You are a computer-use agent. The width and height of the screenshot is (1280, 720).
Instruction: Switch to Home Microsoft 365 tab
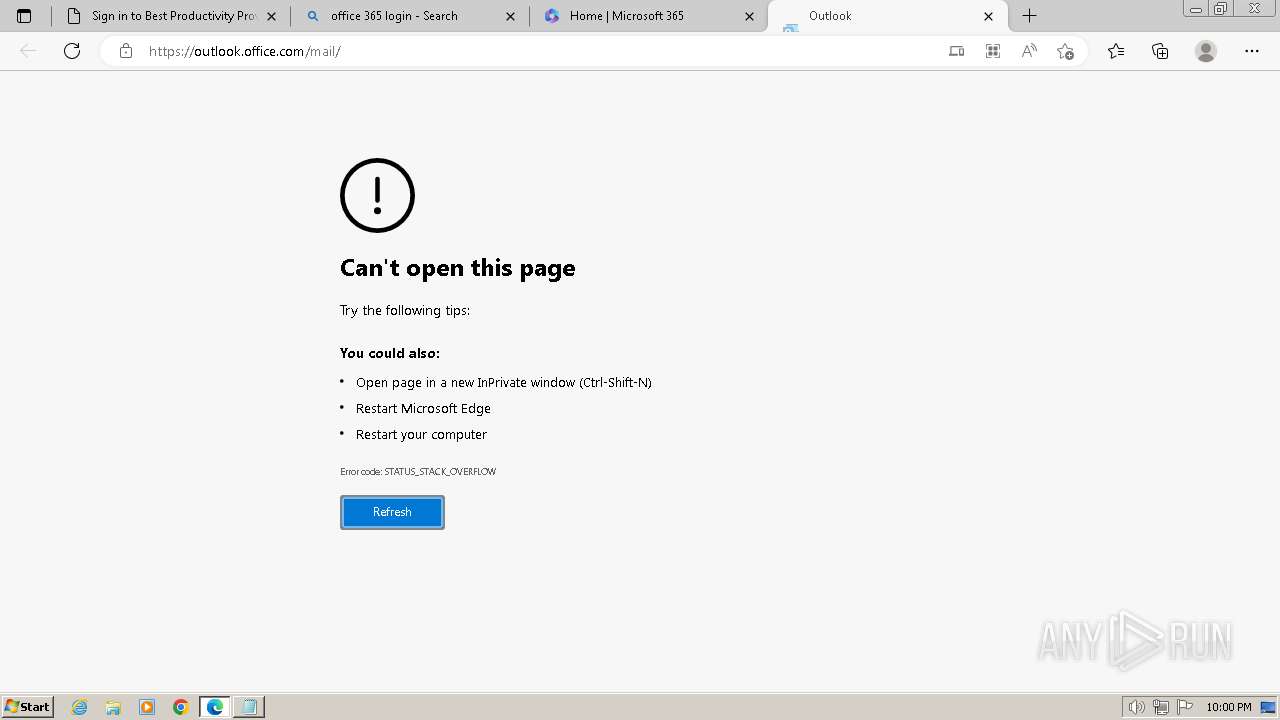648,16
